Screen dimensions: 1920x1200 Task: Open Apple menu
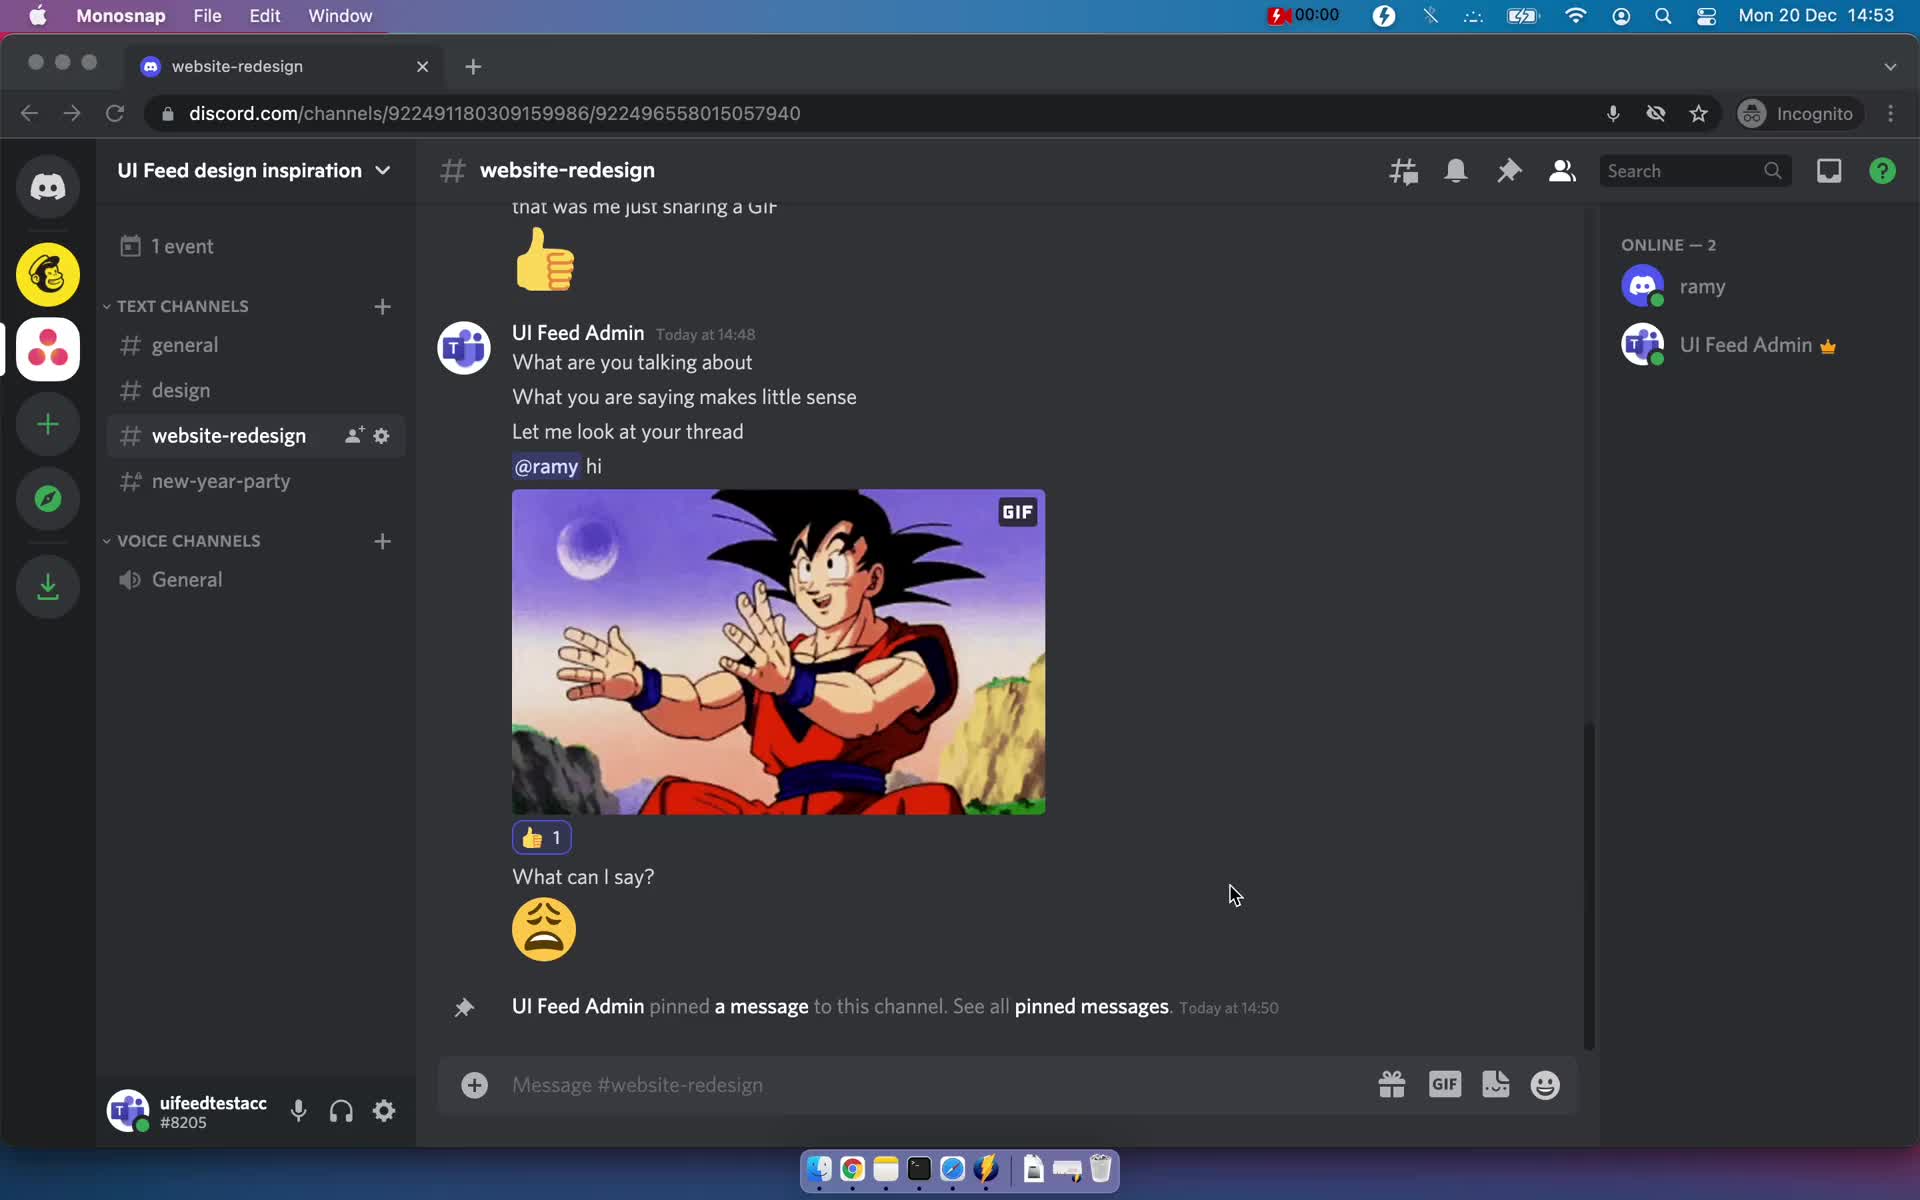click(x=37, y=16)
